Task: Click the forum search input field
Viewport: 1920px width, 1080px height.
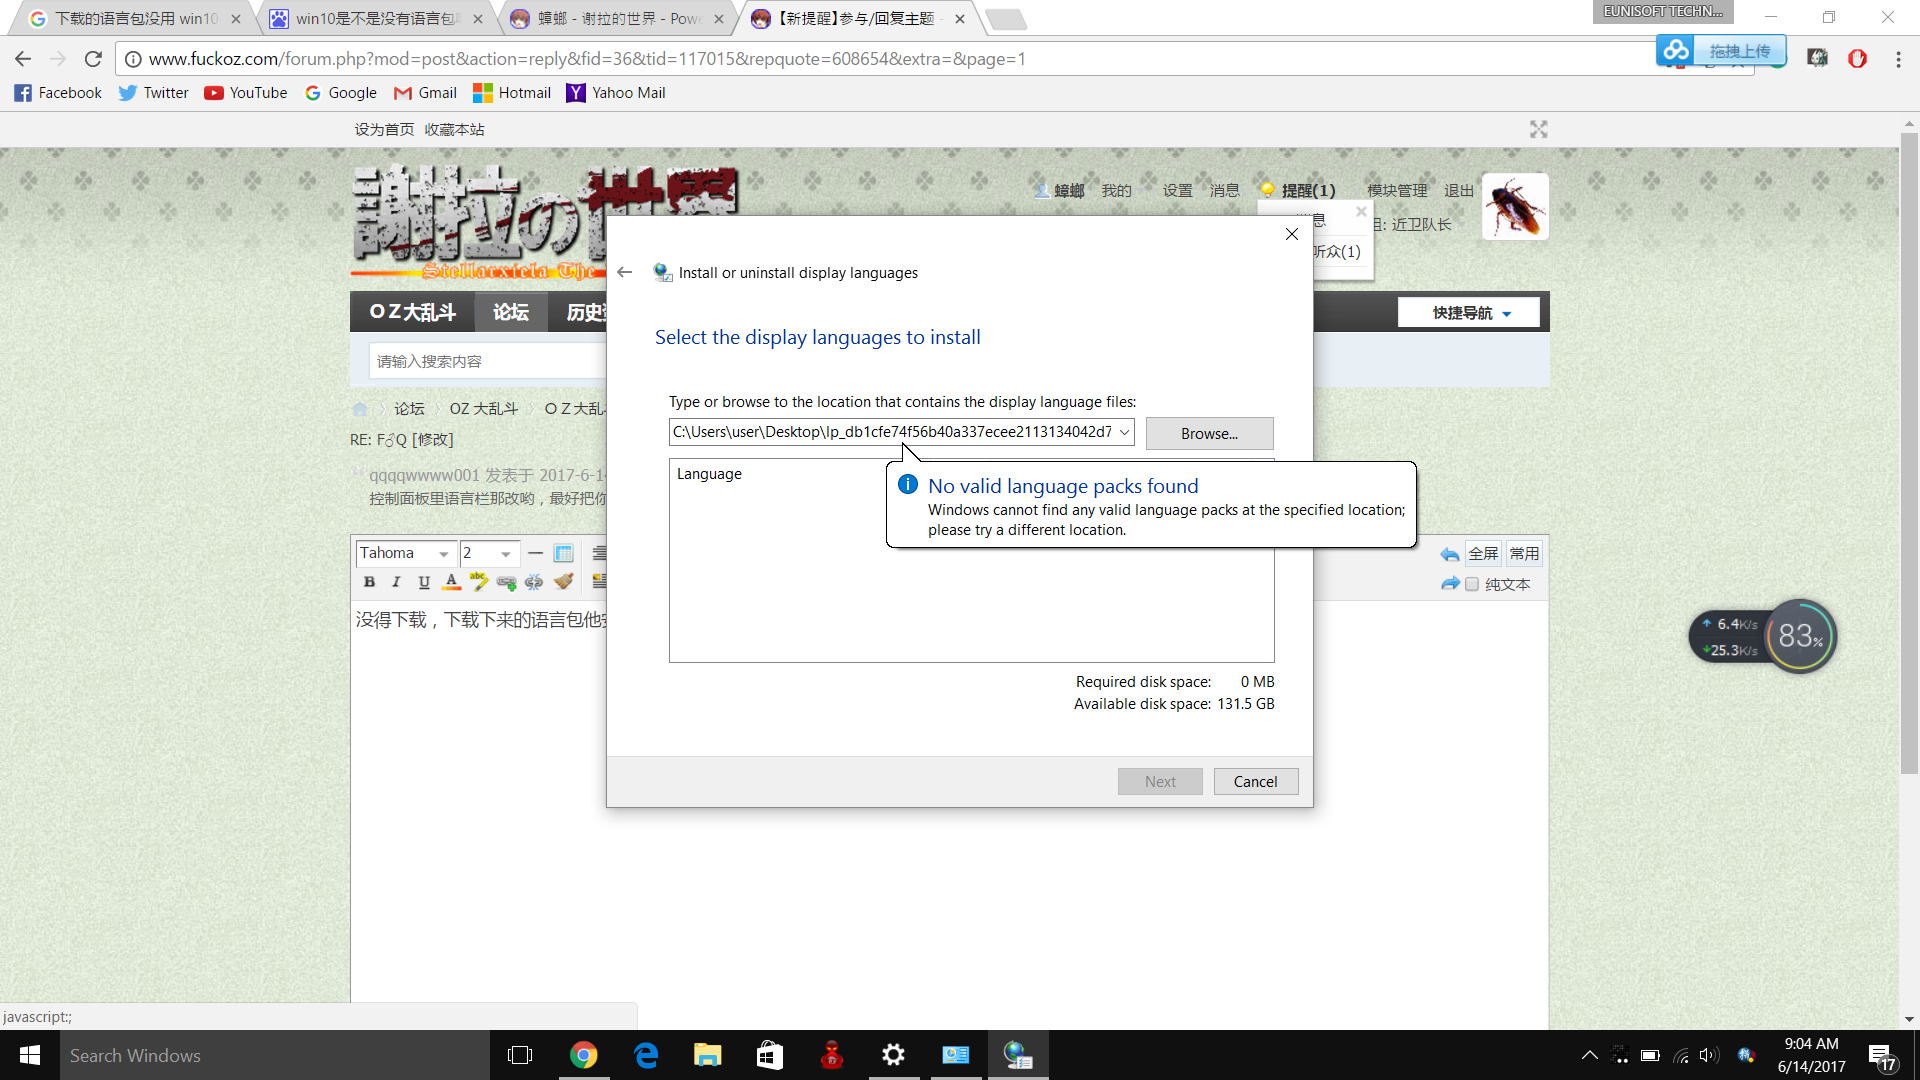Action: 489,361
